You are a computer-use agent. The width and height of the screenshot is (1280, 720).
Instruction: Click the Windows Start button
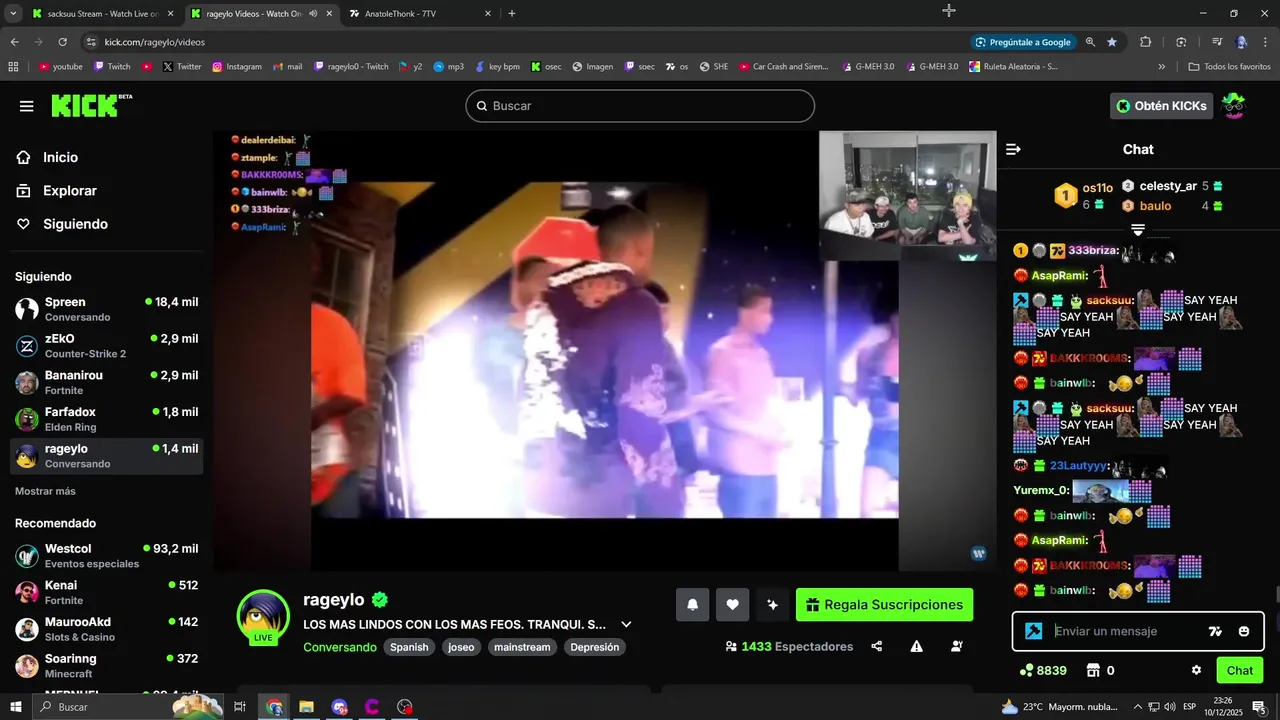click(x=15, y=707)
